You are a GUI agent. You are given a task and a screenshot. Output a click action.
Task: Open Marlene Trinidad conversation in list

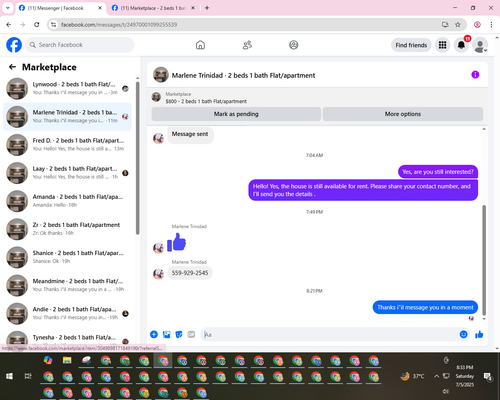click(68, 117)
